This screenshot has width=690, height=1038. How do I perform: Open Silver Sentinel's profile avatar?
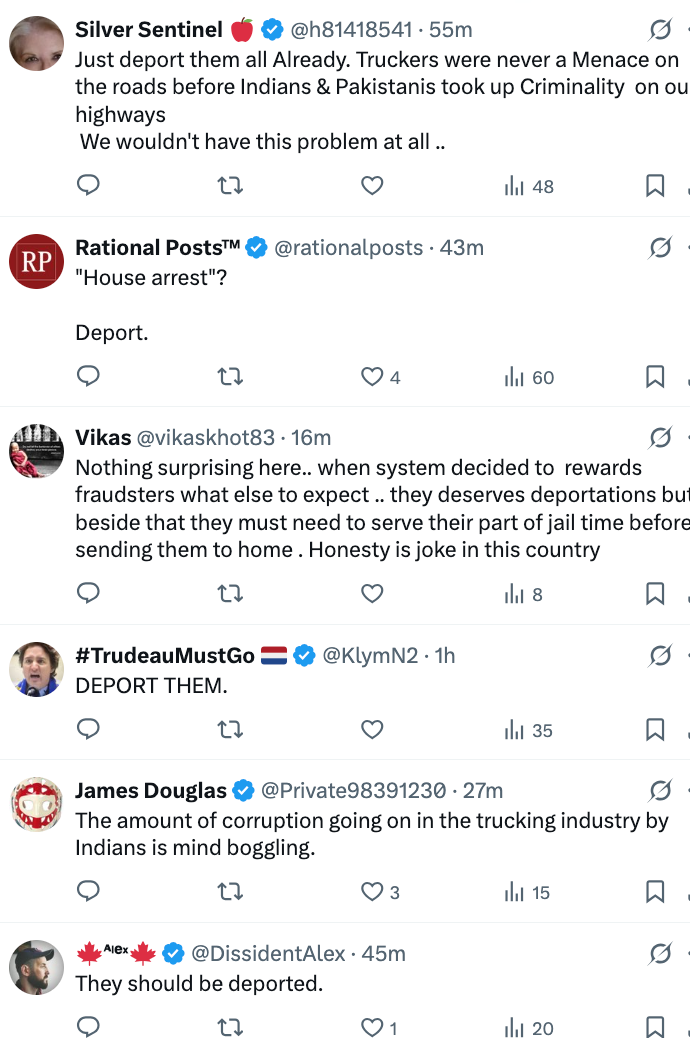coord(37,44)
